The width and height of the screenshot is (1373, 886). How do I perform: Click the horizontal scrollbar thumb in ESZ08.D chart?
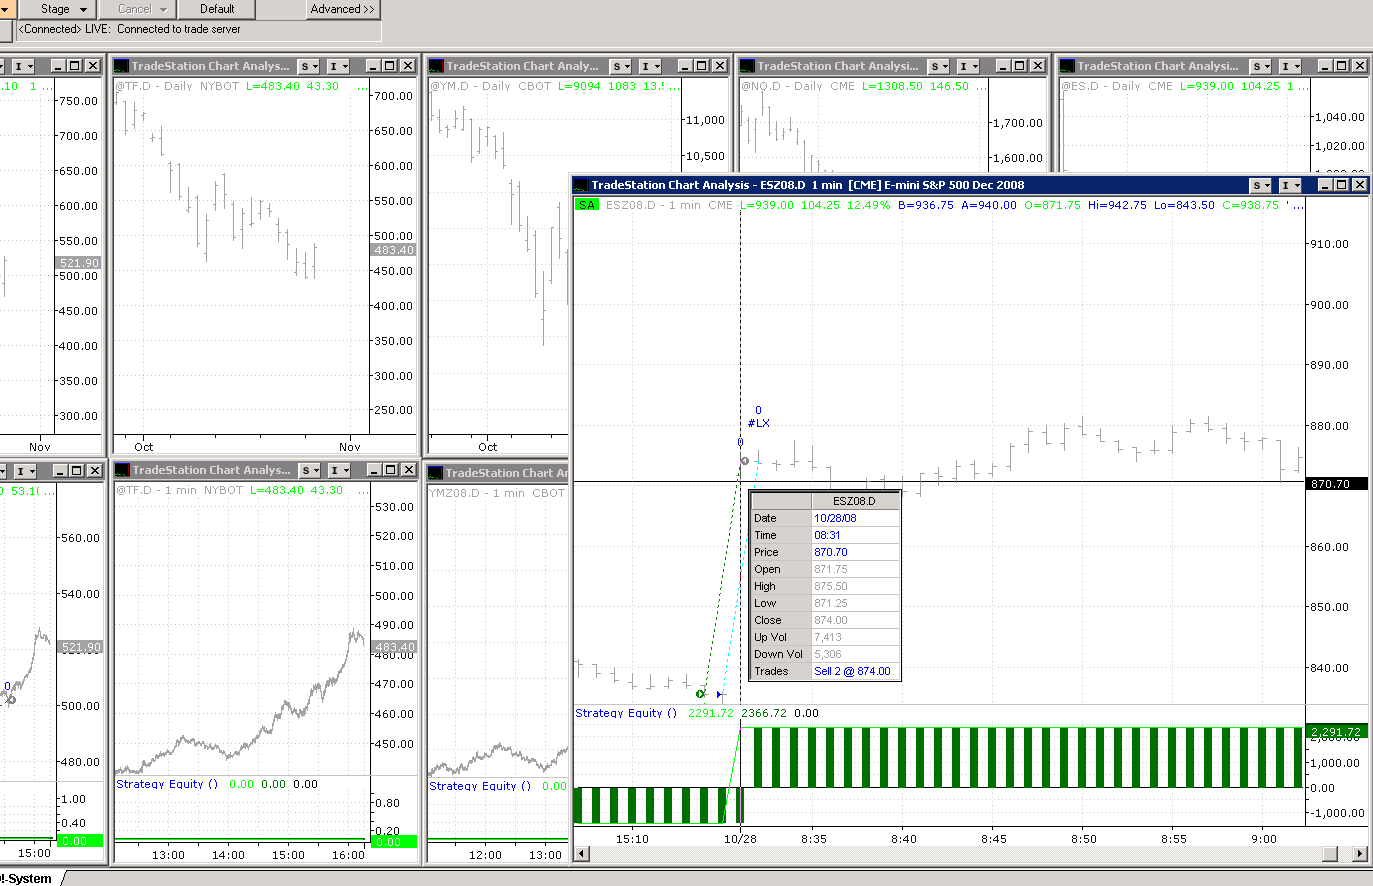pyautogui.click(x=1329, y=853)
